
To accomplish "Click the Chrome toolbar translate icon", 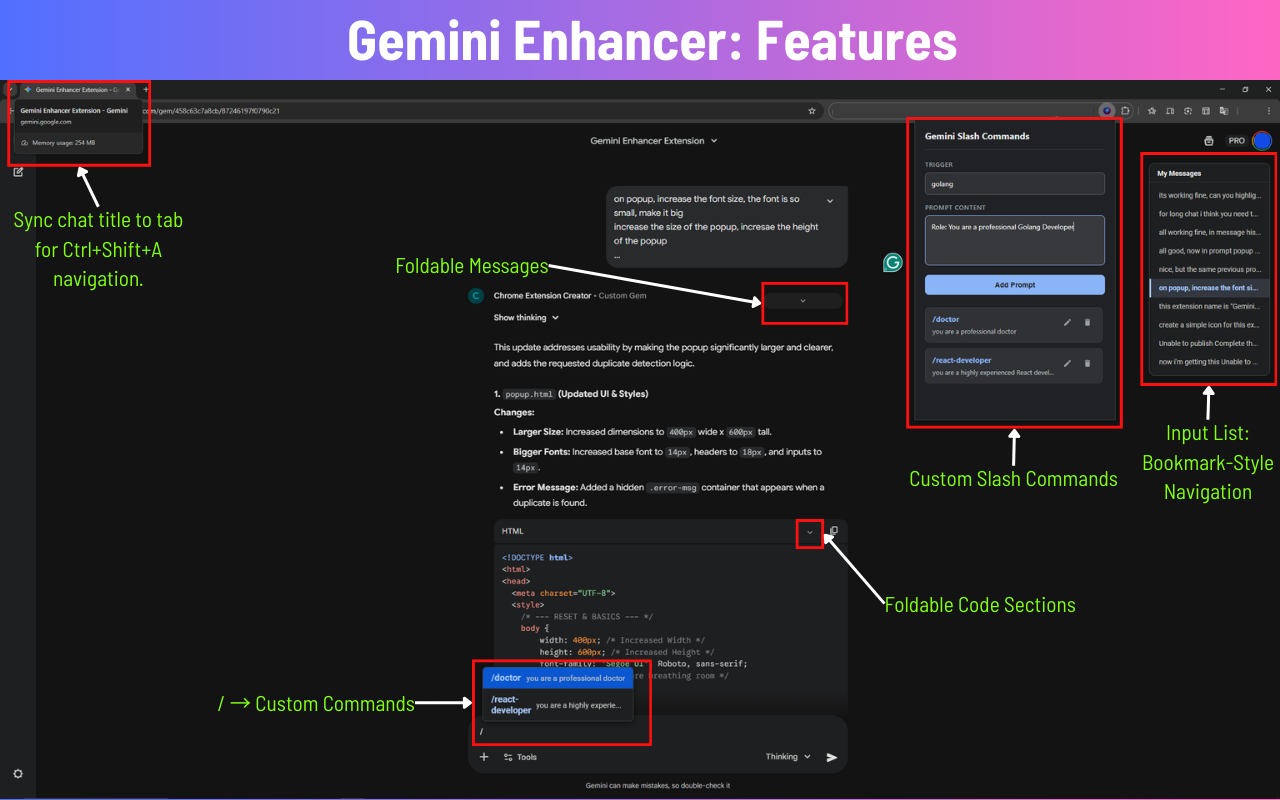I will 1223,111.
